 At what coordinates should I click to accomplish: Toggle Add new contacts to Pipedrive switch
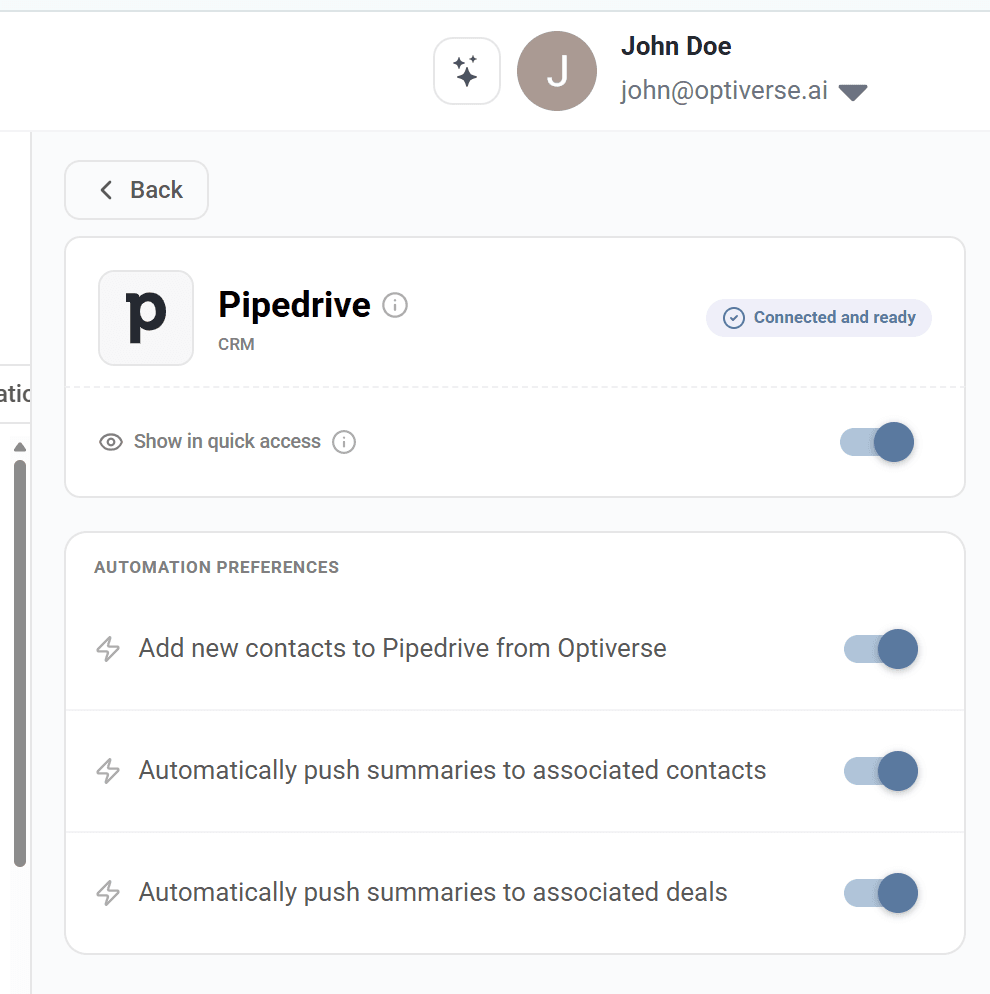[x=880, y=649]
